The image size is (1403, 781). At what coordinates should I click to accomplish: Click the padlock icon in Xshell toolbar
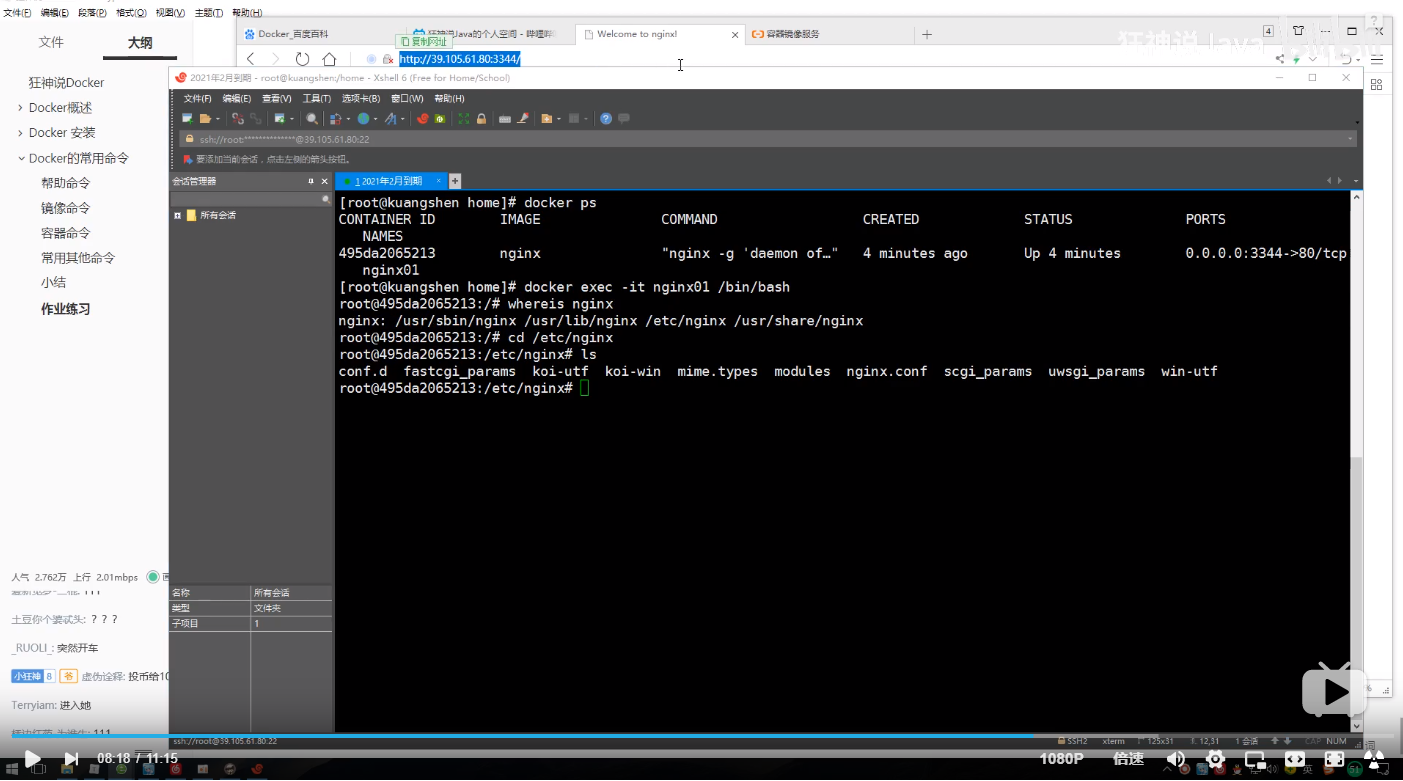click(481, 118)
